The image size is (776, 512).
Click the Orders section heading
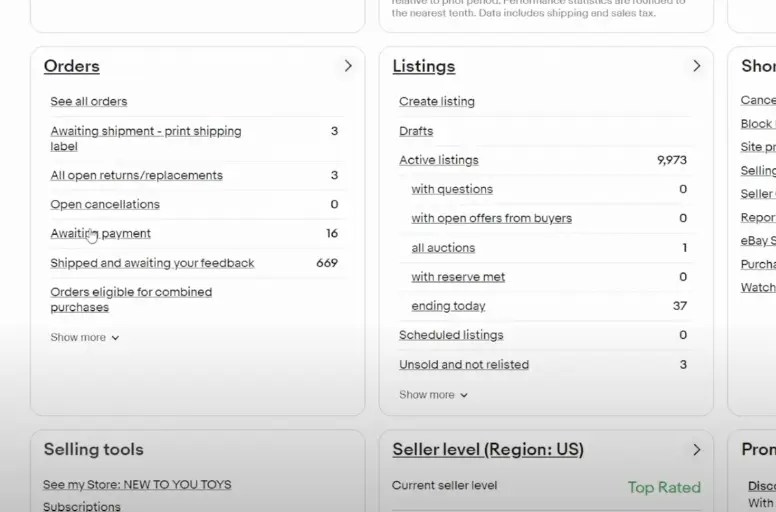coord(71,66)
